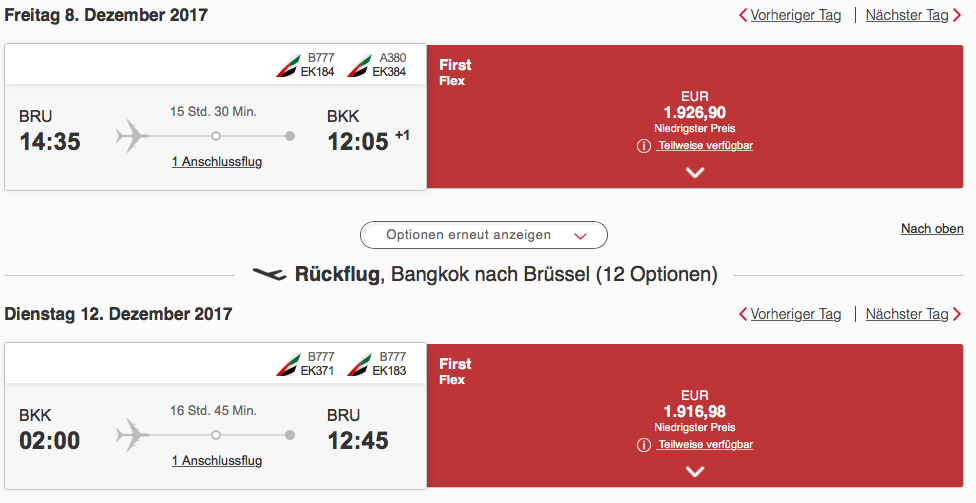Screen dimensions: 976x503
Task: Click airplane icon on BRU to BKK flight
Action: (x=133, y=136)
